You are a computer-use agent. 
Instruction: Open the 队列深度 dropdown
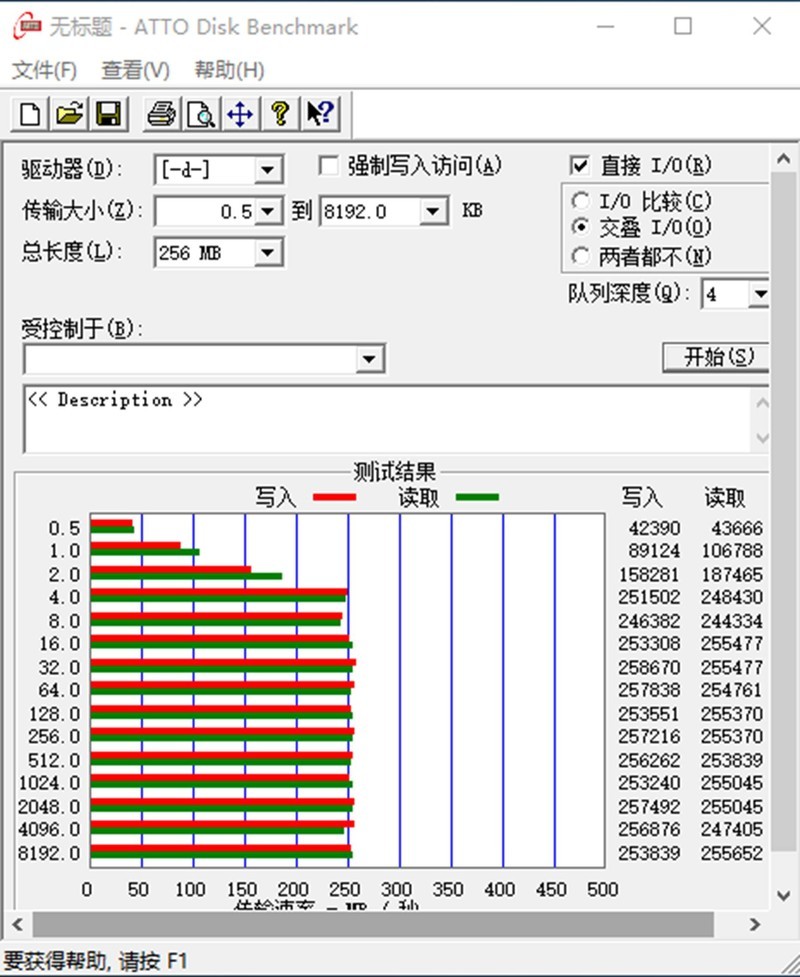[762, 294]
